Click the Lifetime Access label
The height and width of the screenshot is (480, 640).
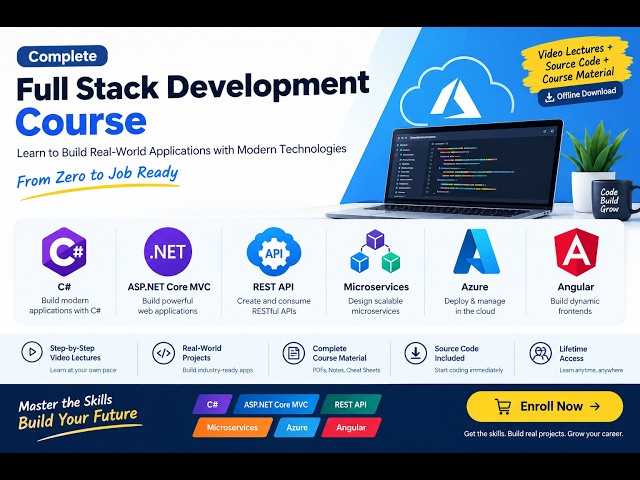[x=573, y=354]
